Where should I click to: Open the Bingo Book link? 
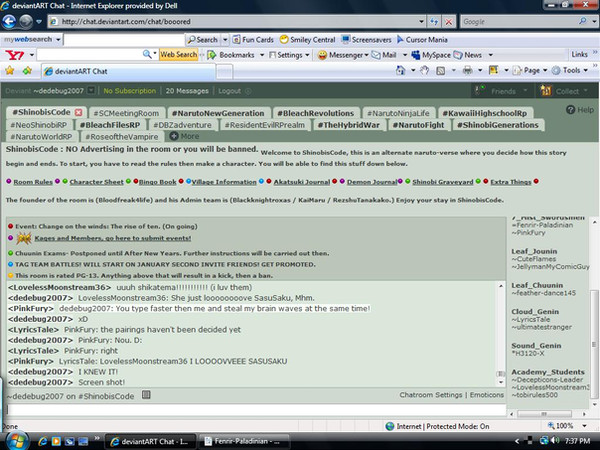[158, 182]
